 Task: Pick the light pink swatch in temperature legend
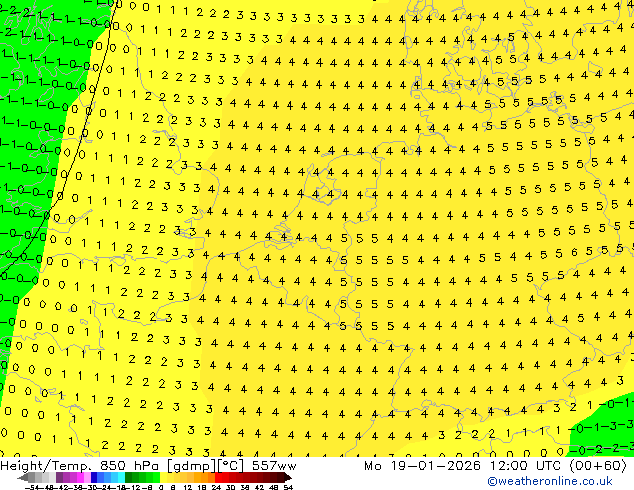(x=87, y=477)
